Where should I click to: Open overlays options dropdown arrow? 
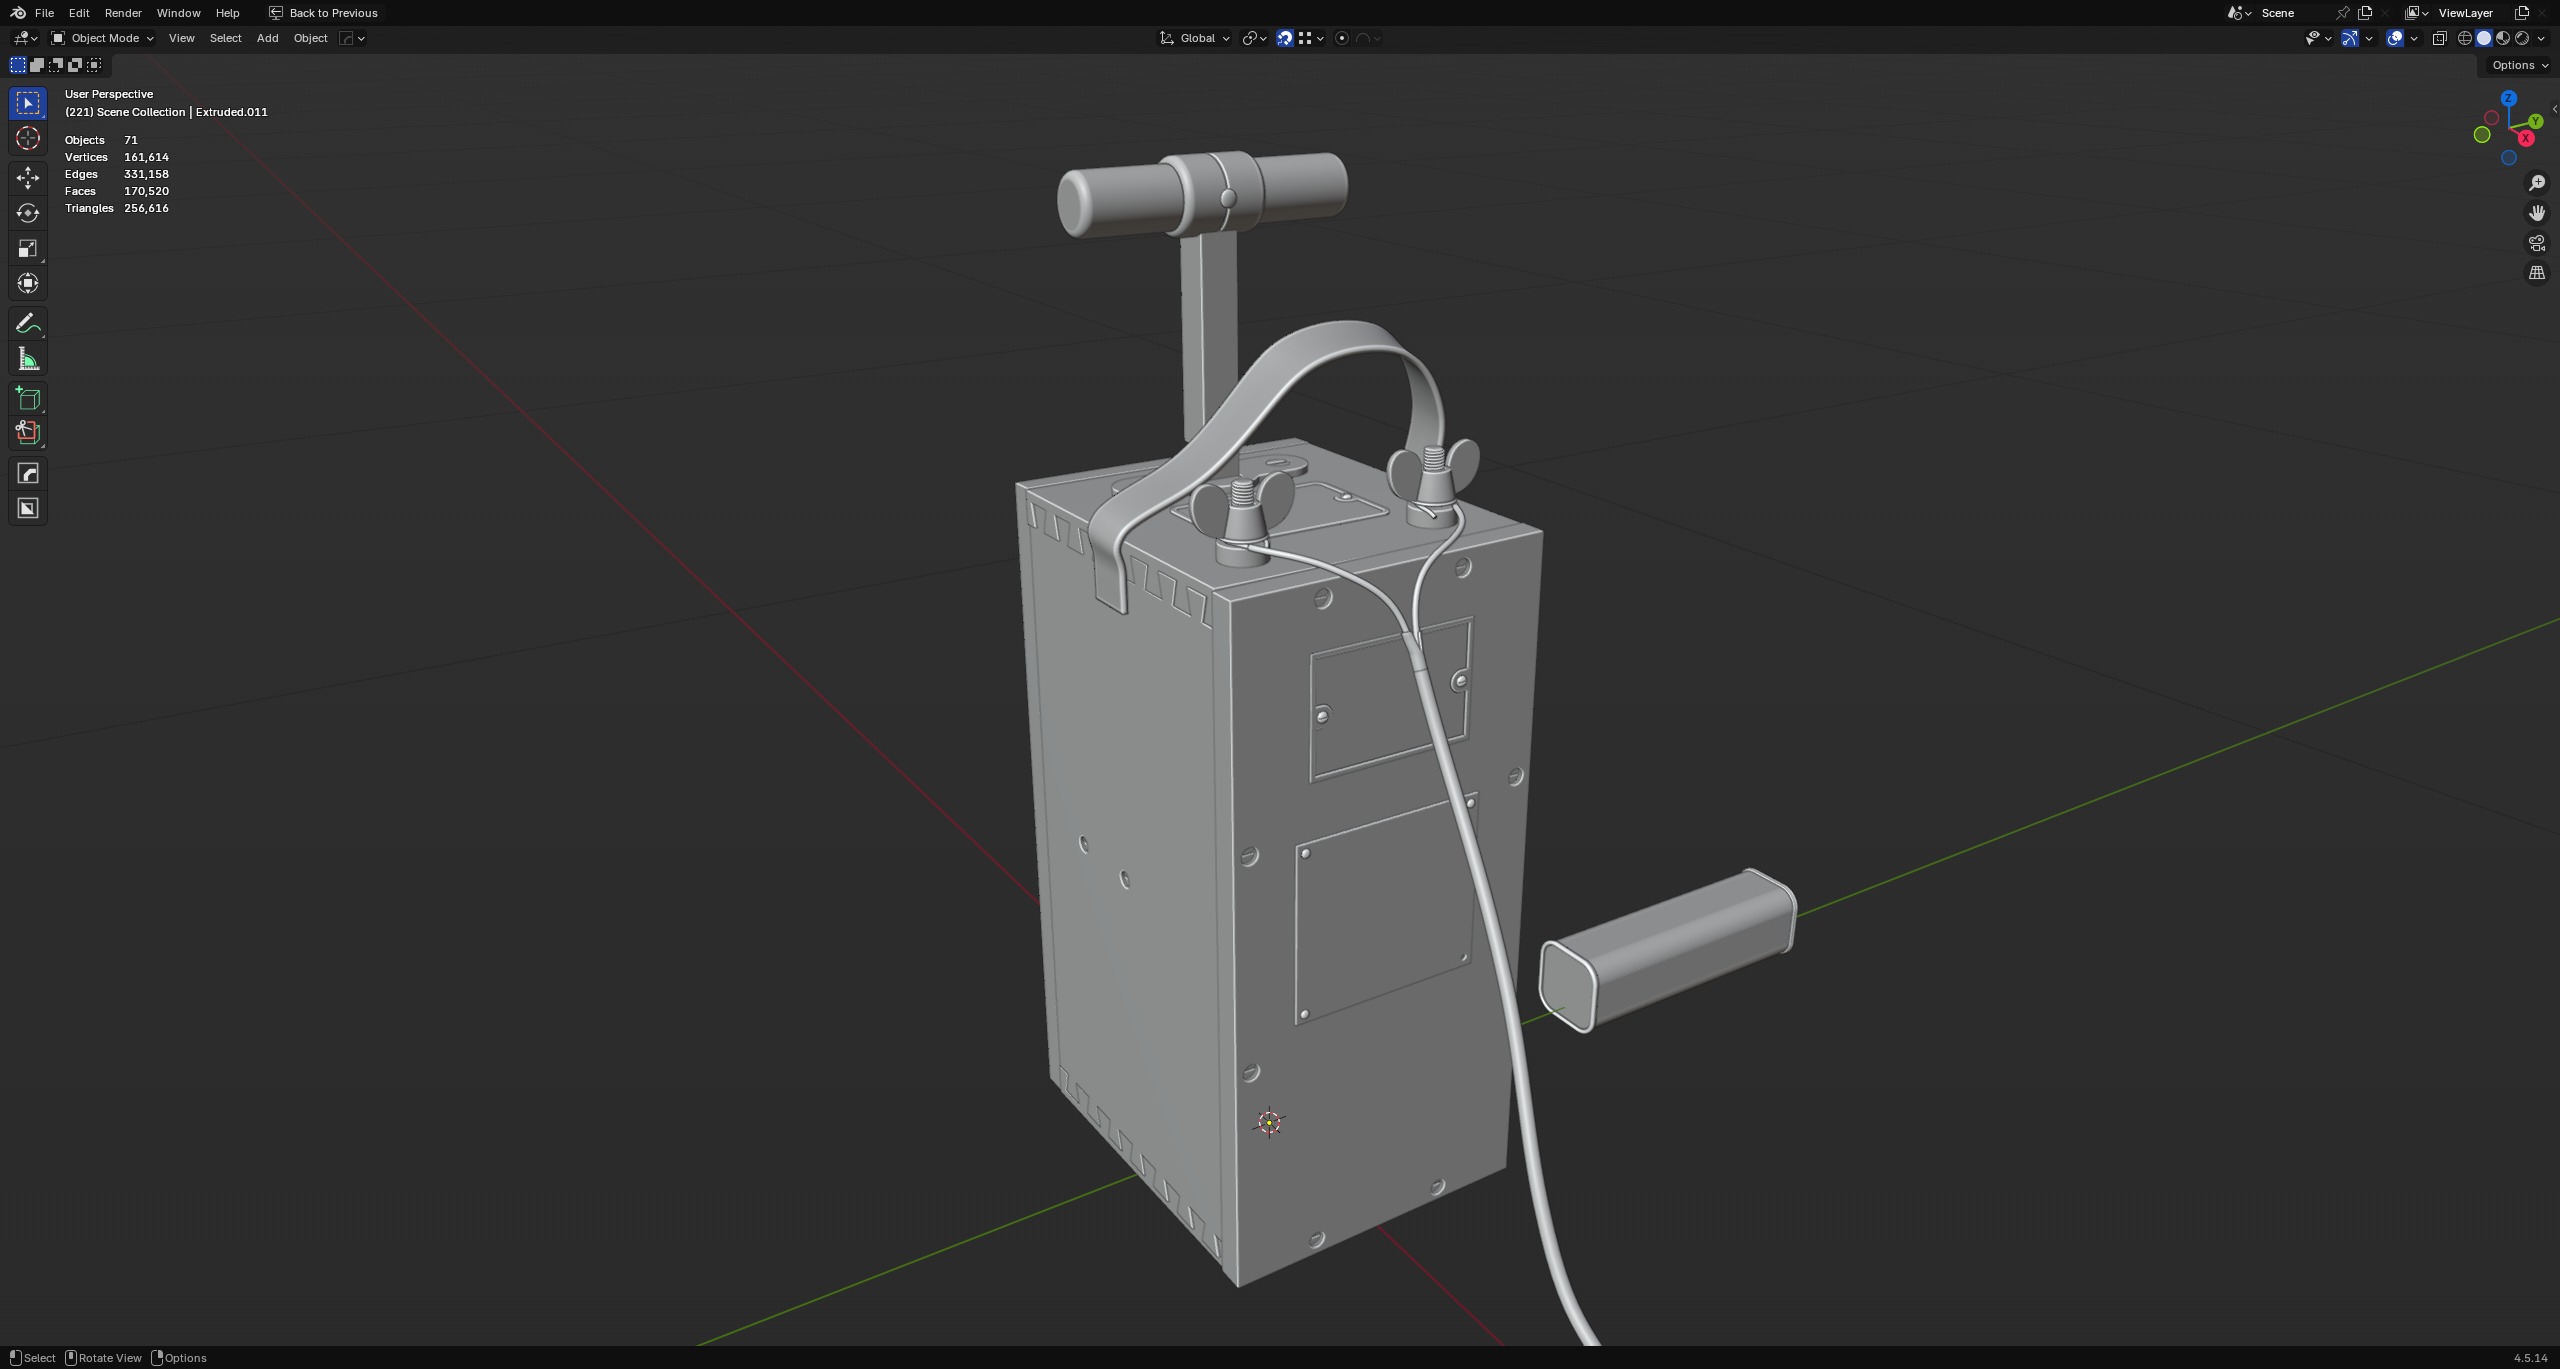pyautogui.click(x=2414, y=38)
